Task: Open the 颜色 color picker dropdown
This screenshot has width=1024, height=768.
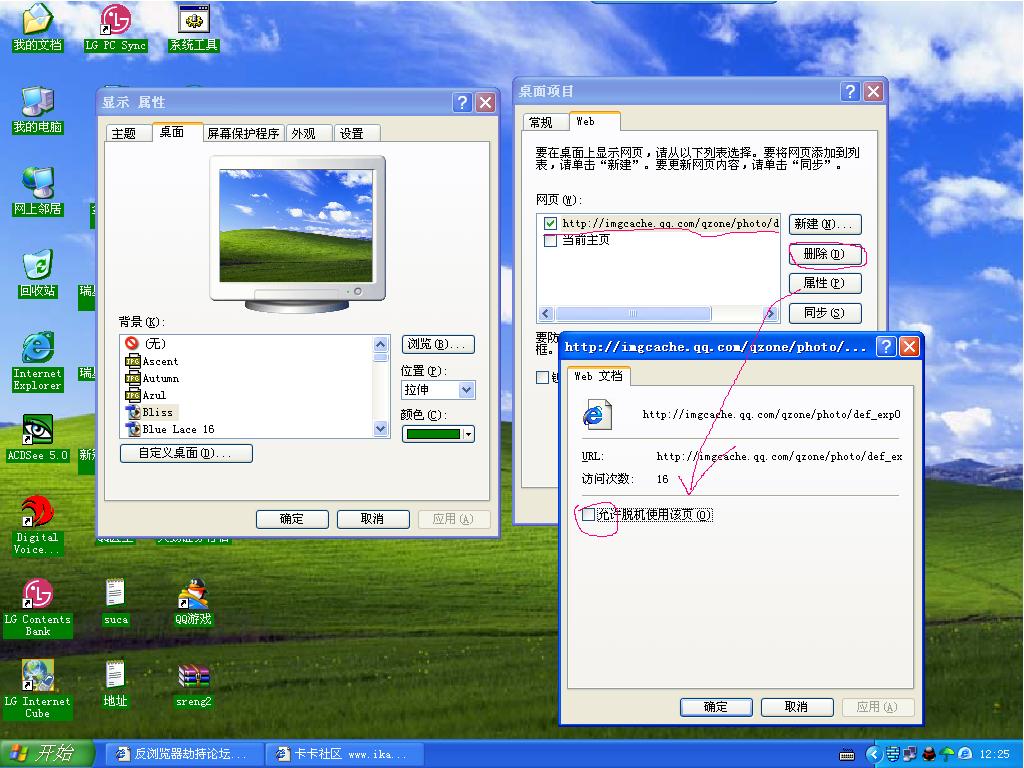Action: click(468, 434)
